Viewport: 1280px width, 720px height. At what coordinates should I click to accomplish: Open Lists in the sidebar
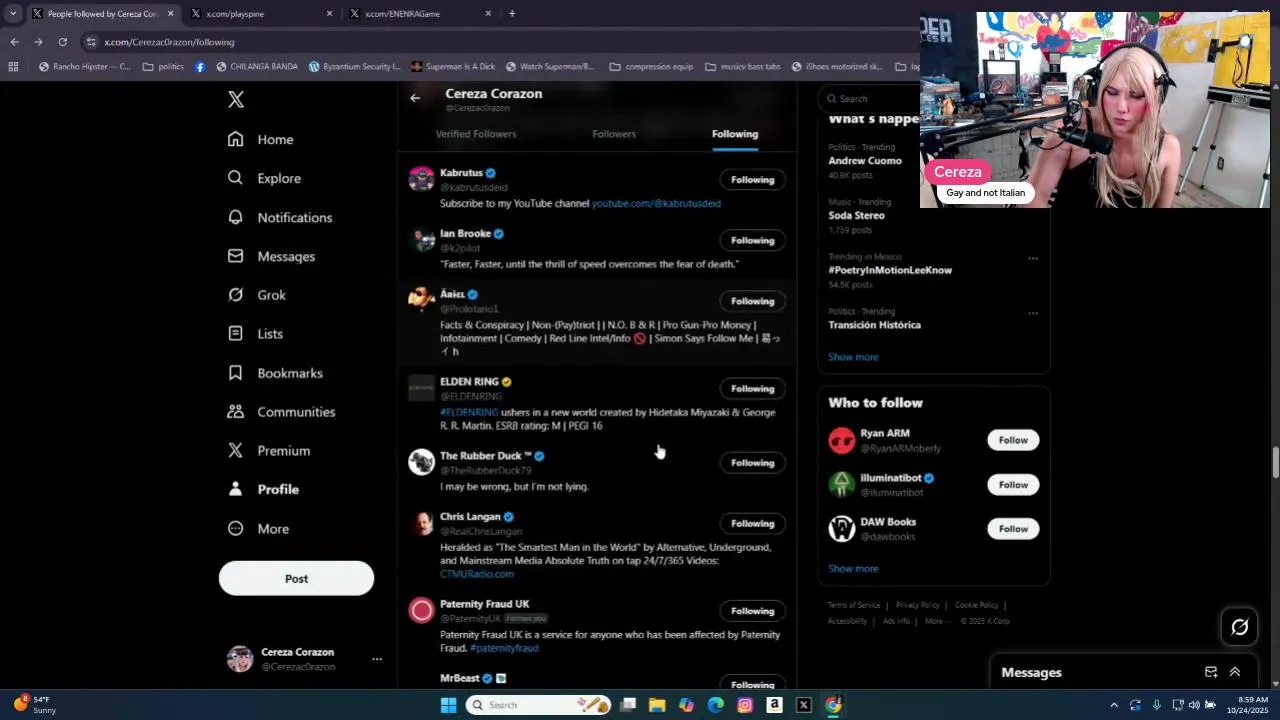pyautogui.click(x=255, y=333)
